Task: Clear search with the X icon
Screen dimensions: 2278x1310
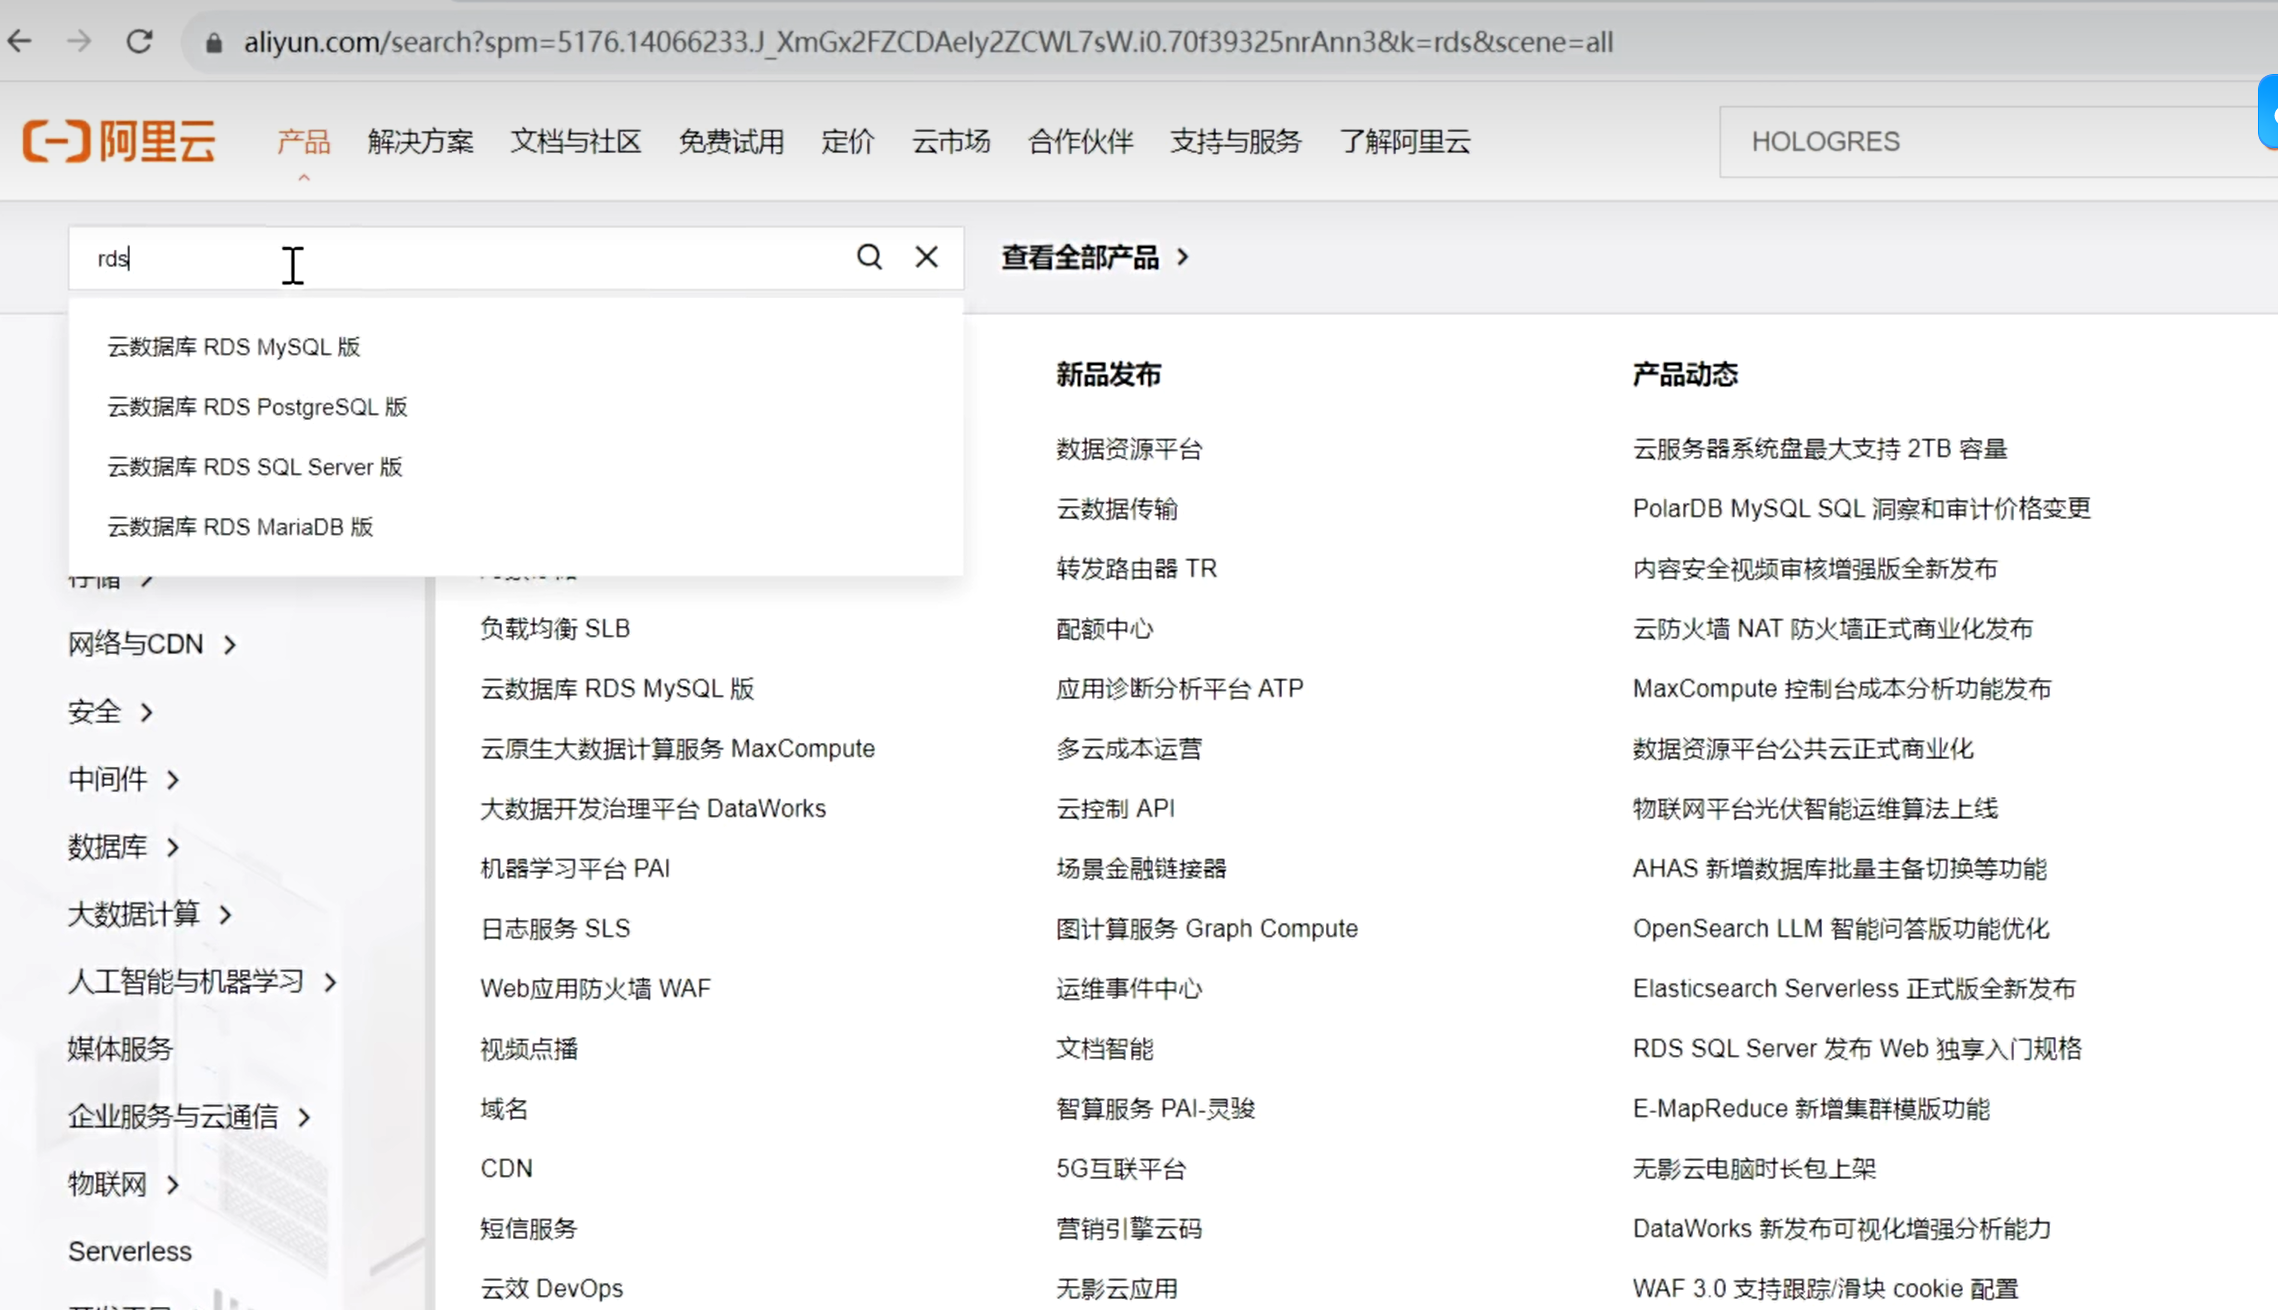Action: (926, 257)
